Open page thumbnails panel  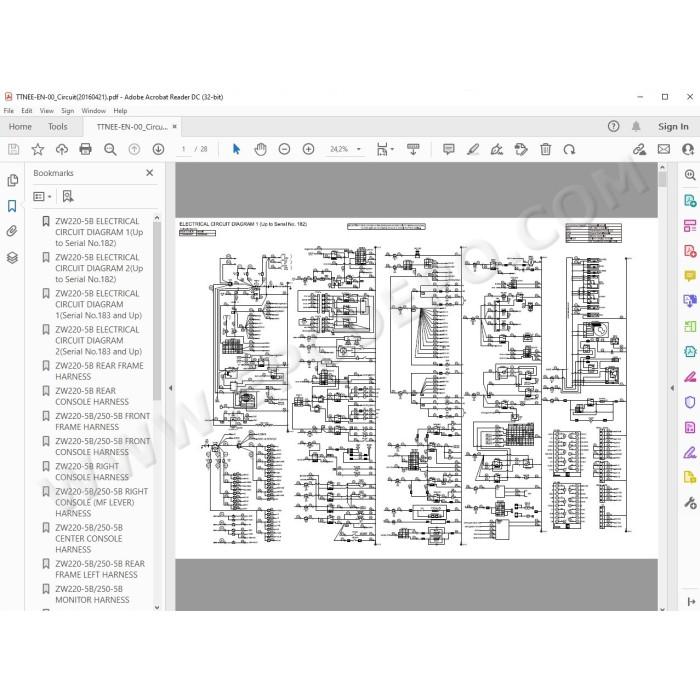[12, 180]
